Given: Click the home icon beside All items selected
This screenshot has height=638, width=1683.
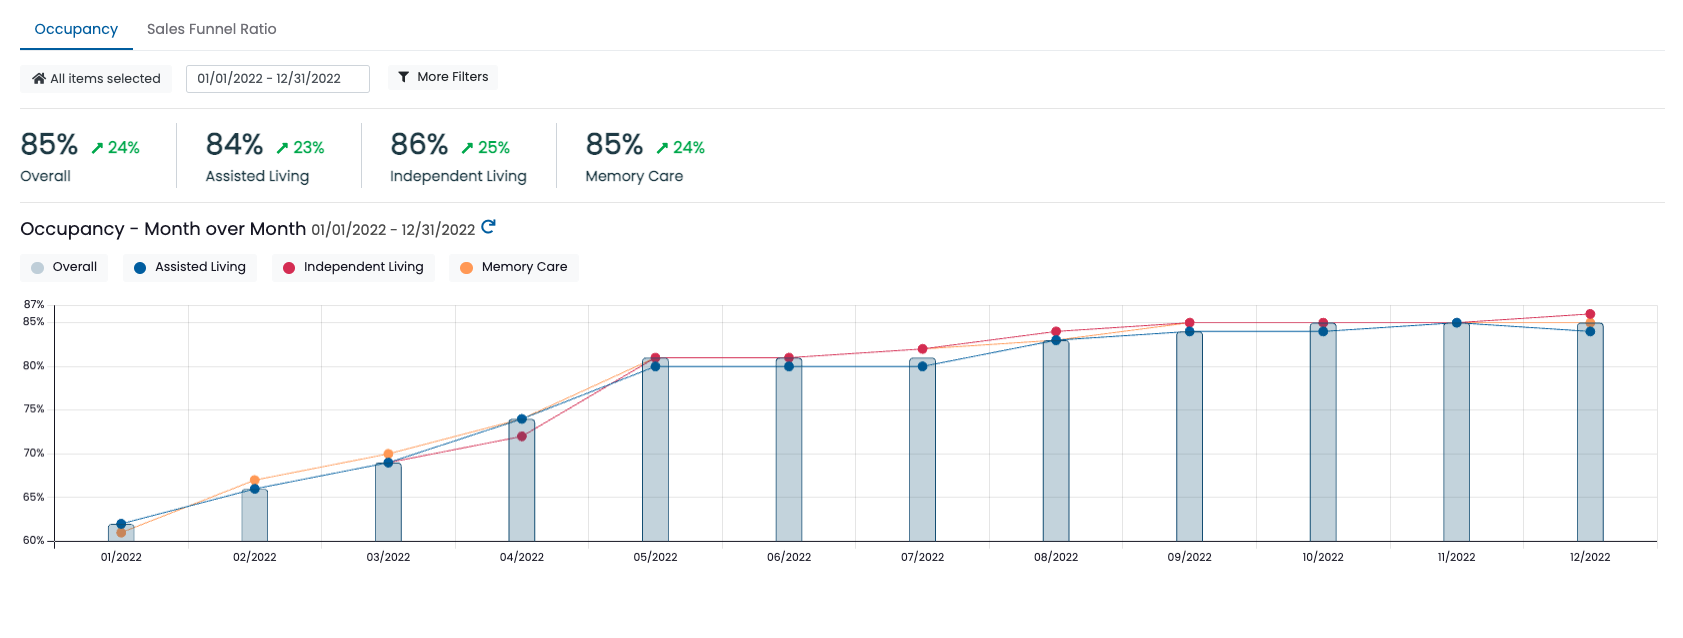Looking at the screenshot, I should [x=39, y=79].
